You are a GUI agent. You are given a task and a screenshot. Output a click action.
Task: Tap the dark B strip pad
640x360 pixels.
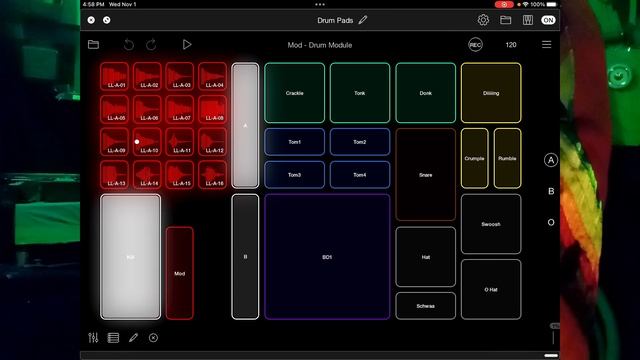(245, 257)
